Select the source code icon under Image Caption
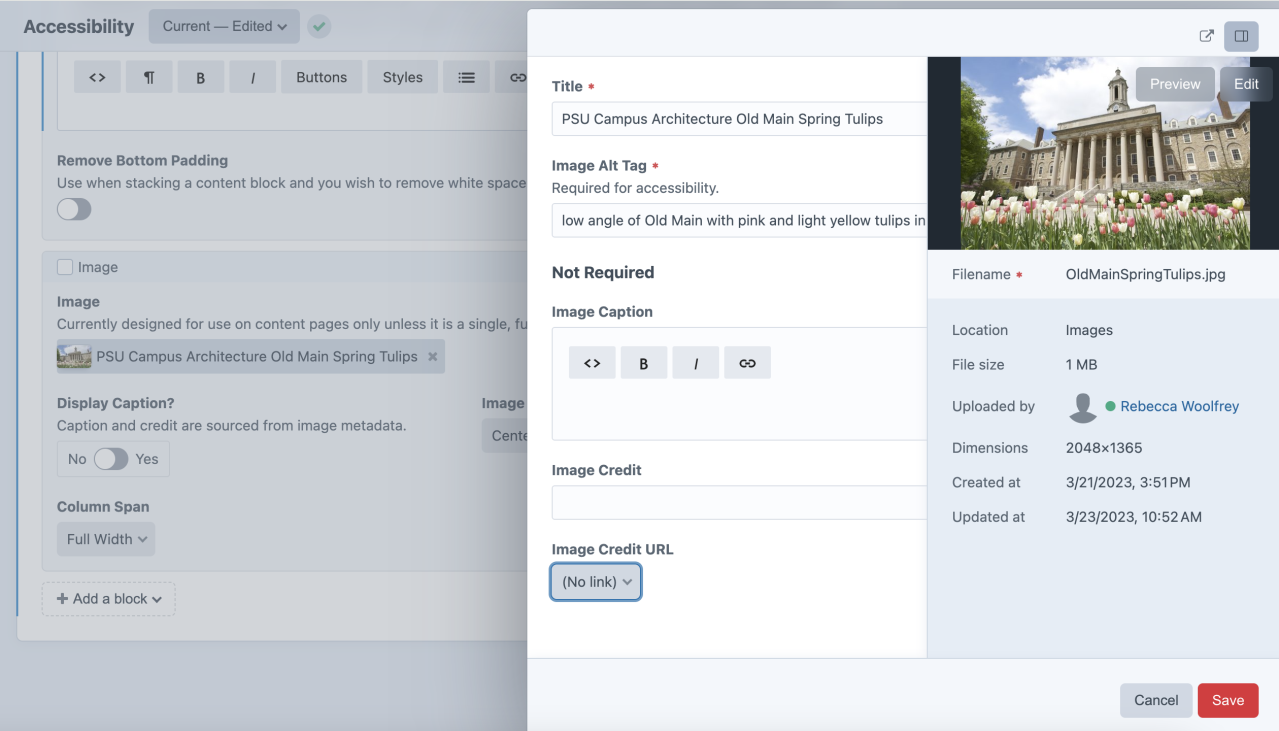This screenshot has height=731, width=1279. coord(592,362)
